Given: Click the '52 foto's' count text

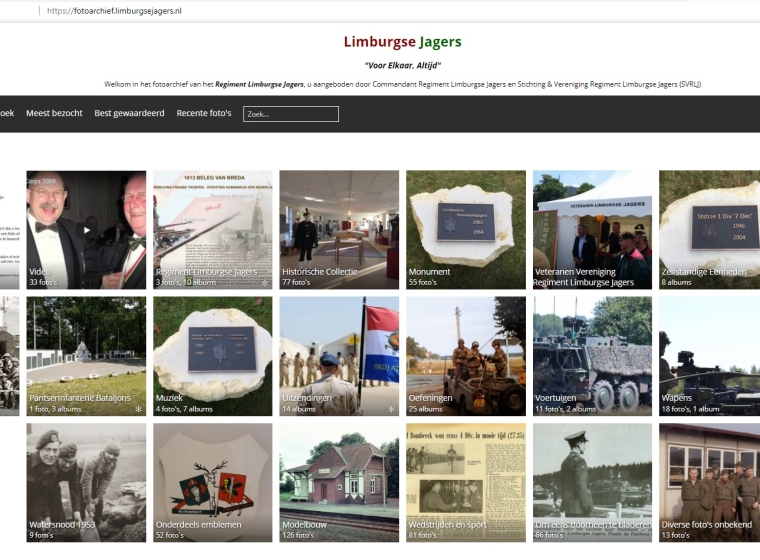Looking at the screenshot, I should [x=170, y=535].
